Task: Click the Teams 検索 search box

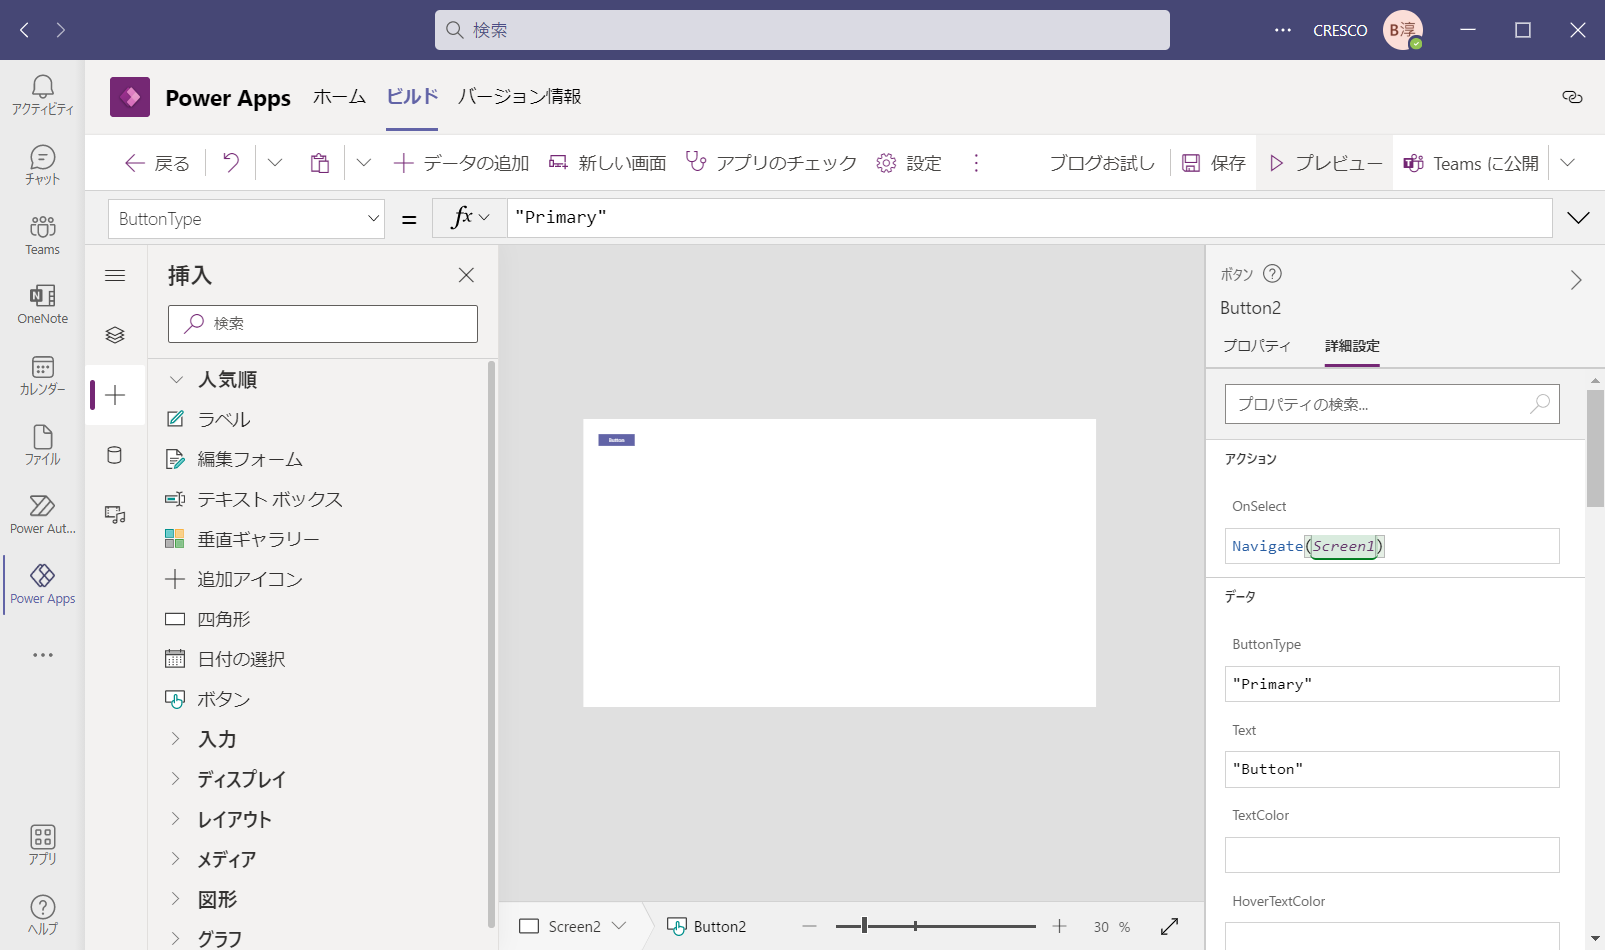Action: tap(802, 30)
